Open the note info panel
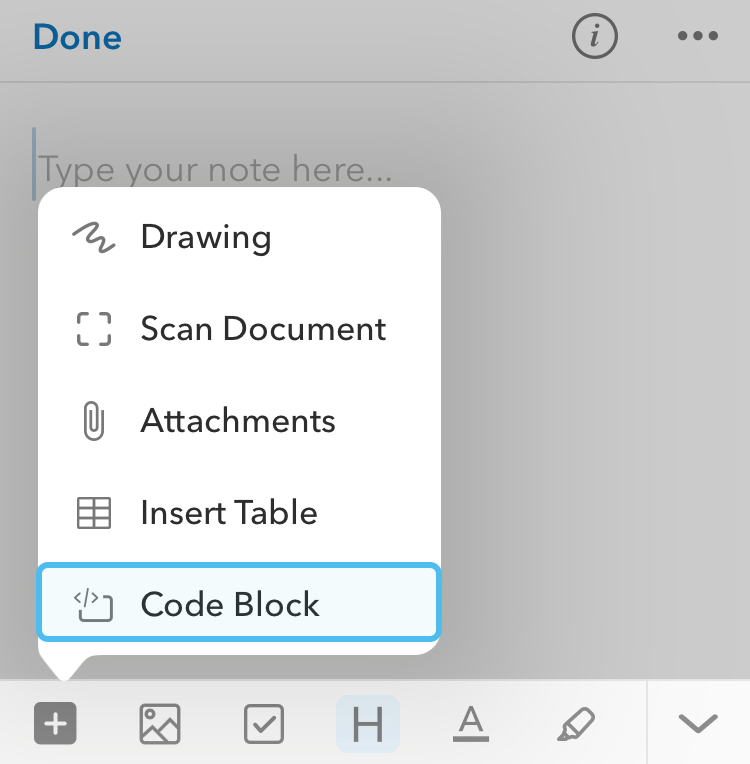Image resolution: width=750 pixels, height=764 pixels. (594, 37)
